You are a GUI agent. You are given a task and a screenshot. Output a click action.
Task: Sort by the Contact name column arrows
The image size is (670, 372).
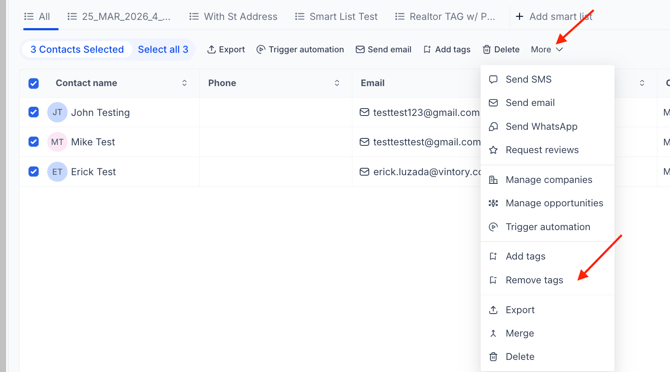(x=184, y=83)
